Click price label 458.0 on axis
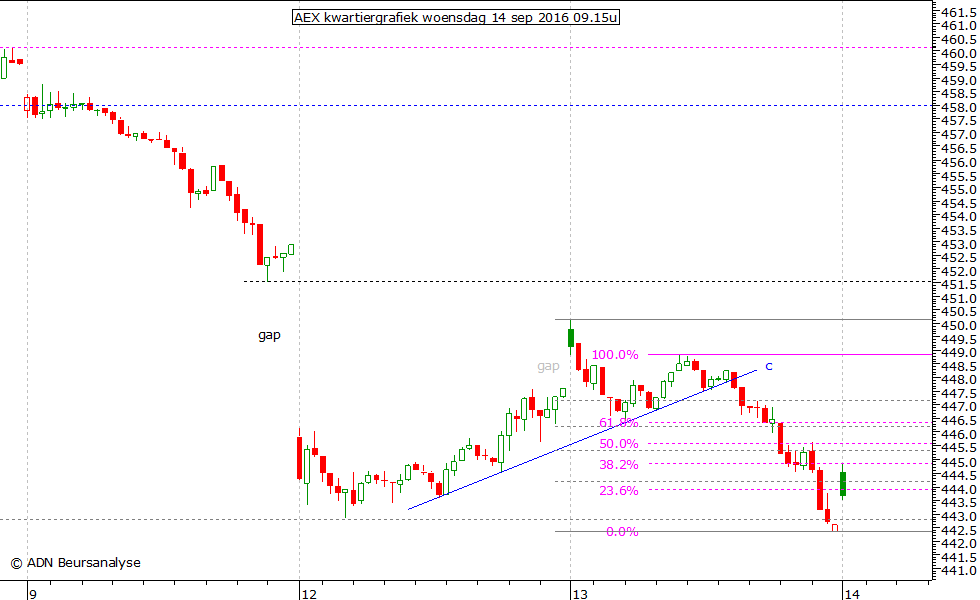Image resolution: width=980 pixels, height=600 pixels. point(959,108)
